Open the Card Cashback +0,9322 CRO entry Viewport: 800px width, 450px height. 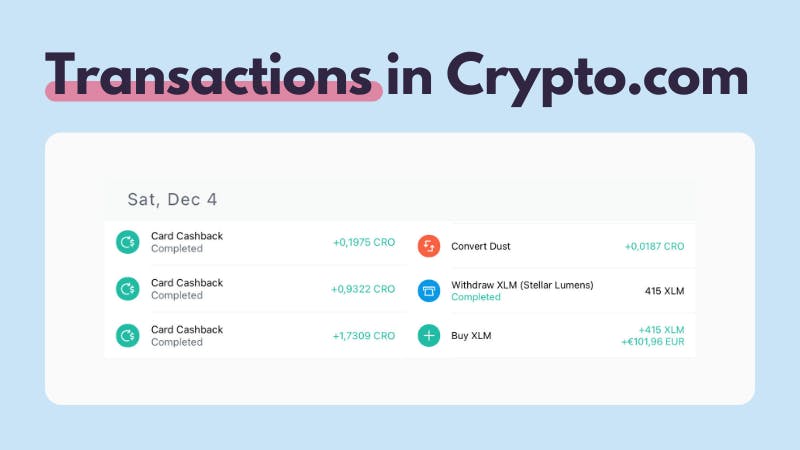256,289
